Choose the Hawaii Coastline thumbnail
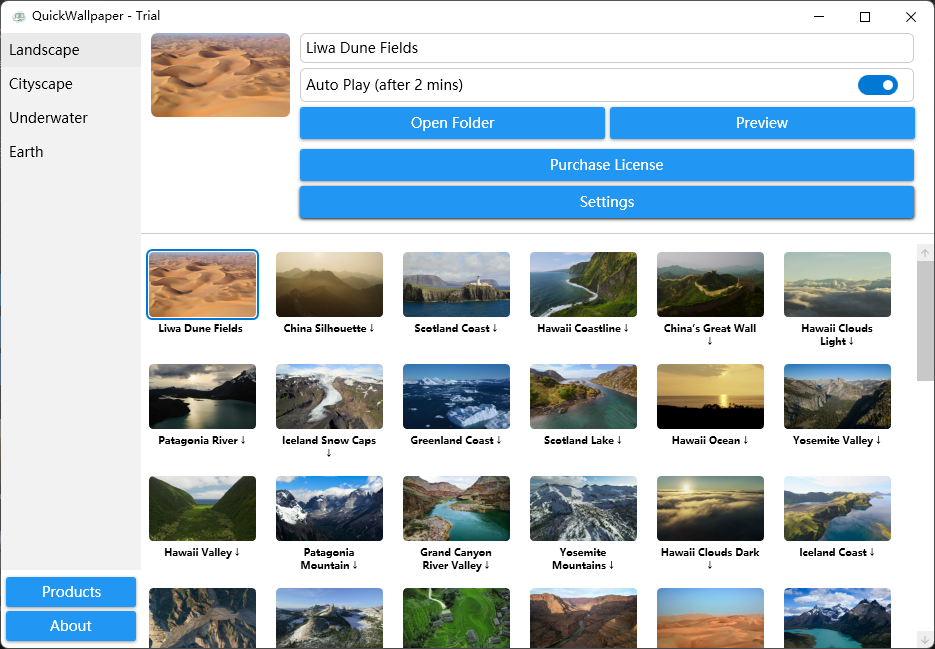The height and width of the screenshot is (649, 935). pos(583,285)
